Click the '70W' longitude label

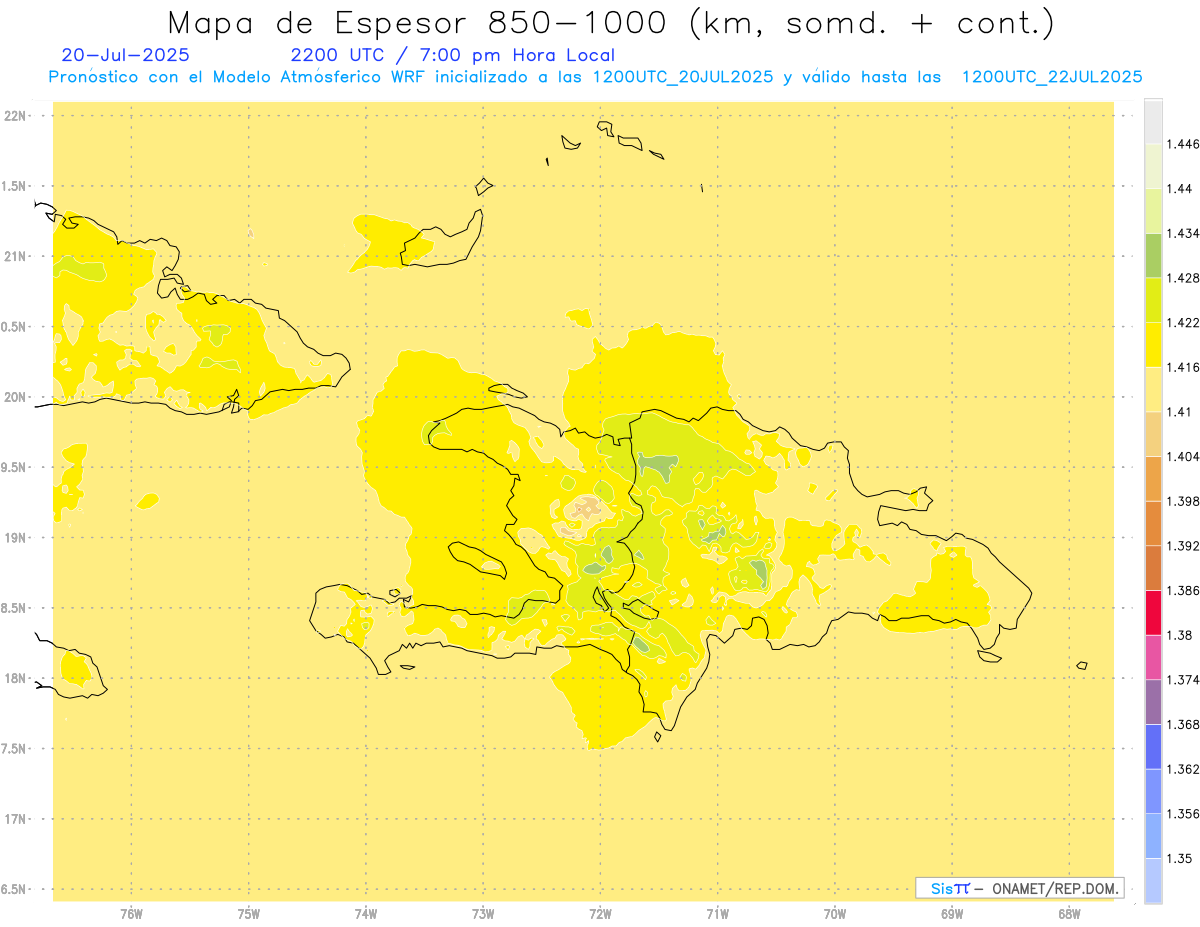[x=835, y=914]
